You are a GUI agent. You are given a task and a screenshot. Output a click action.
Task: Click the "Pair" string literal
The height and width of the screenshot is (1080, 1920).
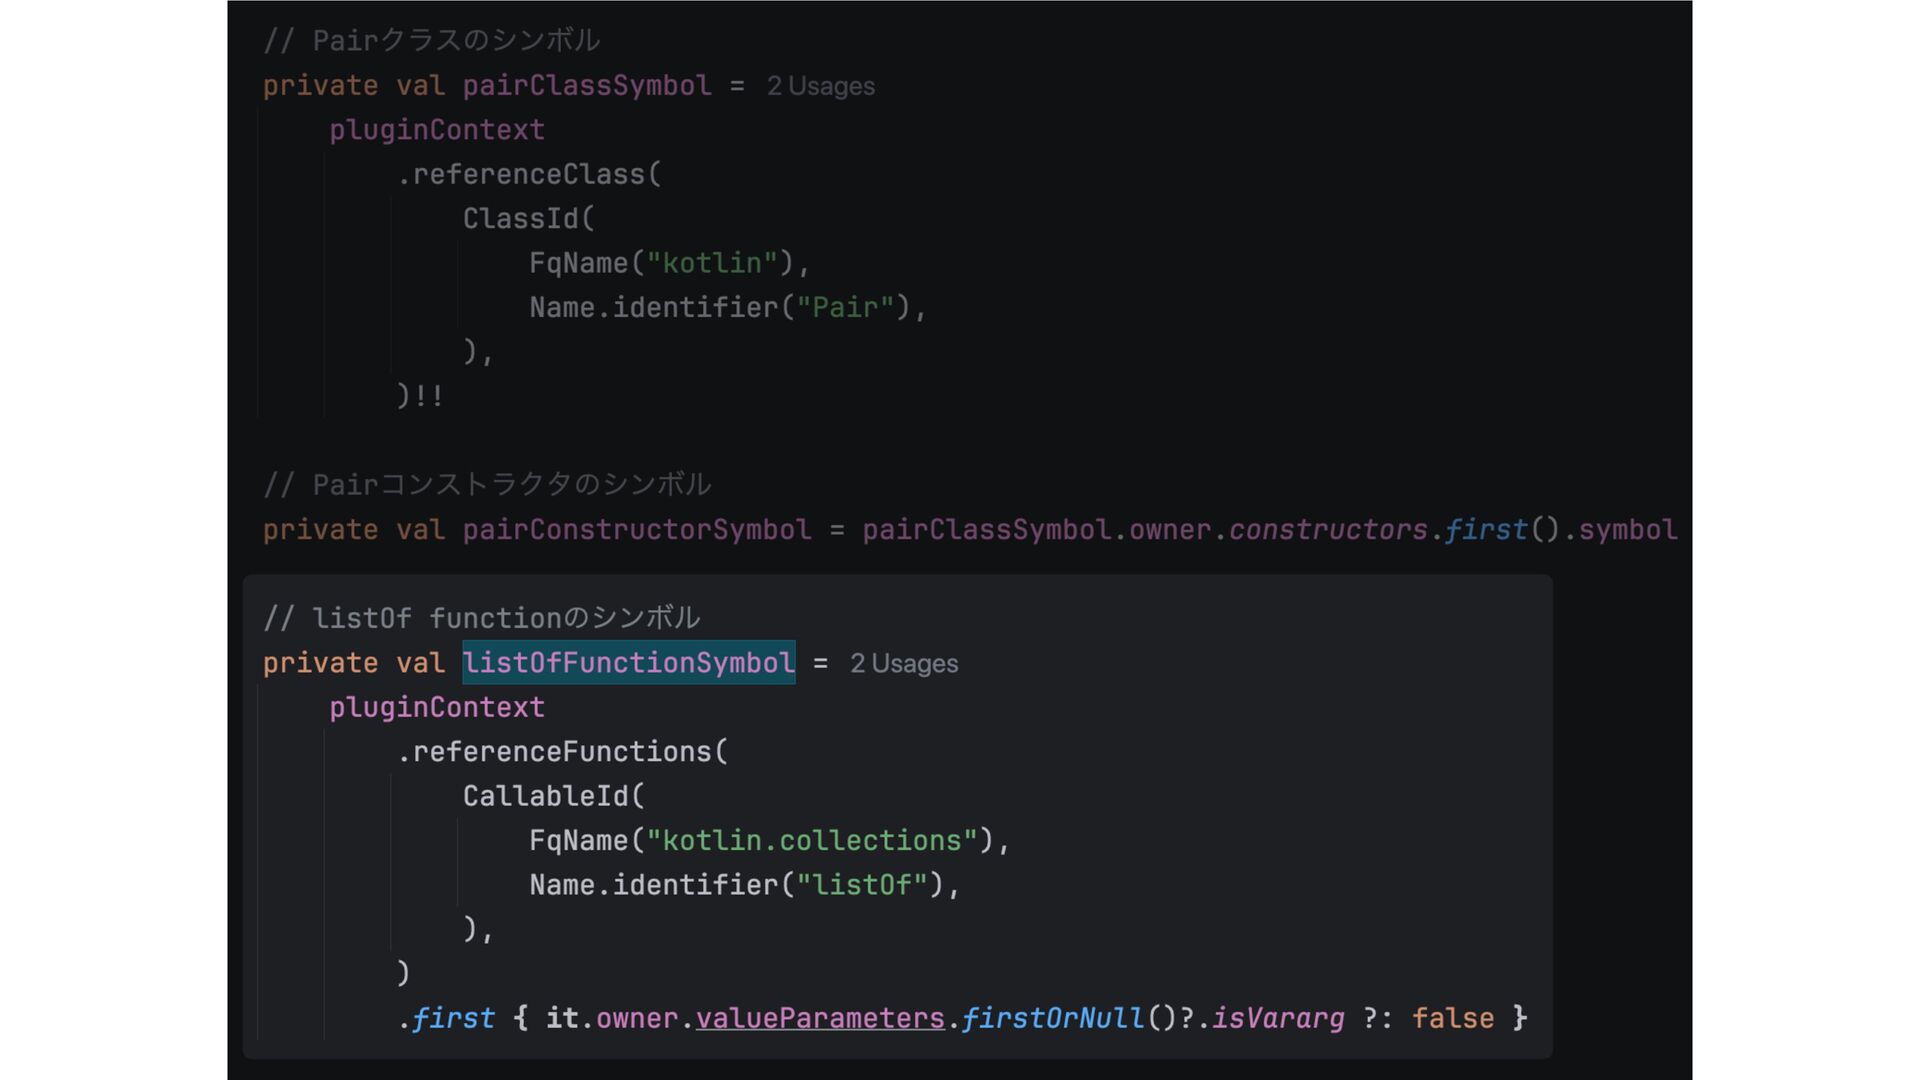click(x=844, y=307)
